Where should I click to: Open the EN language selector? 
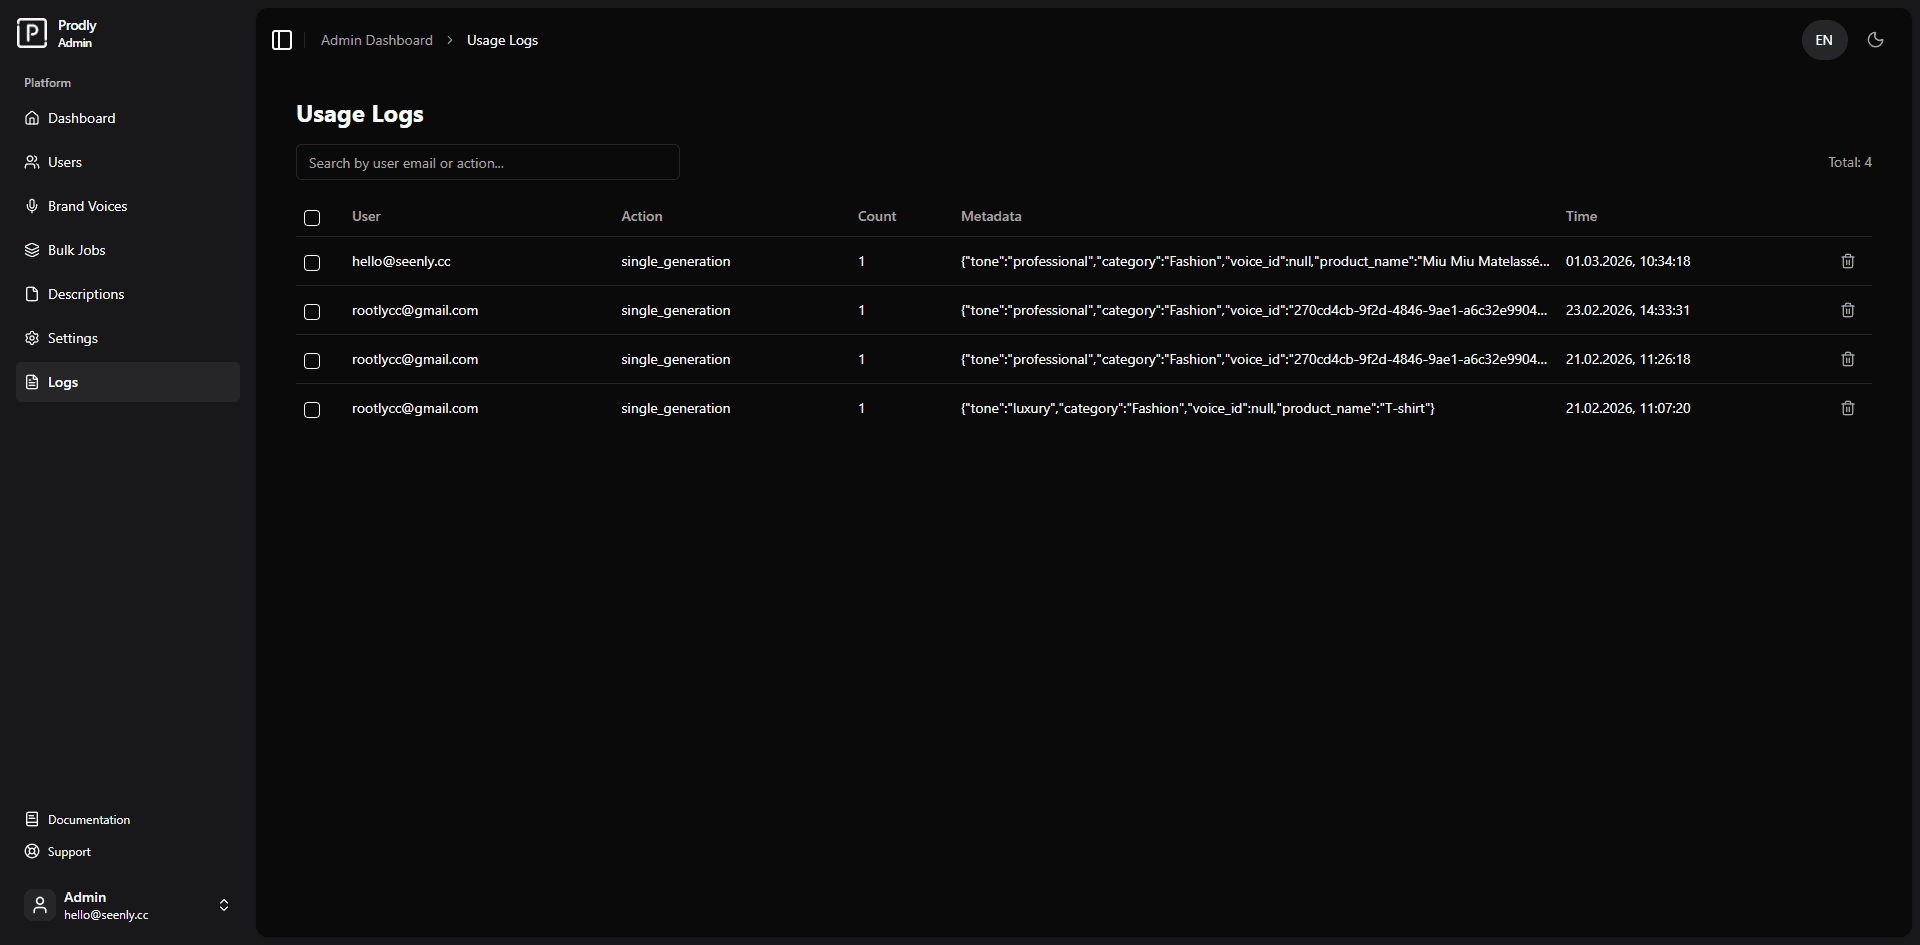tap(1823, 40)
